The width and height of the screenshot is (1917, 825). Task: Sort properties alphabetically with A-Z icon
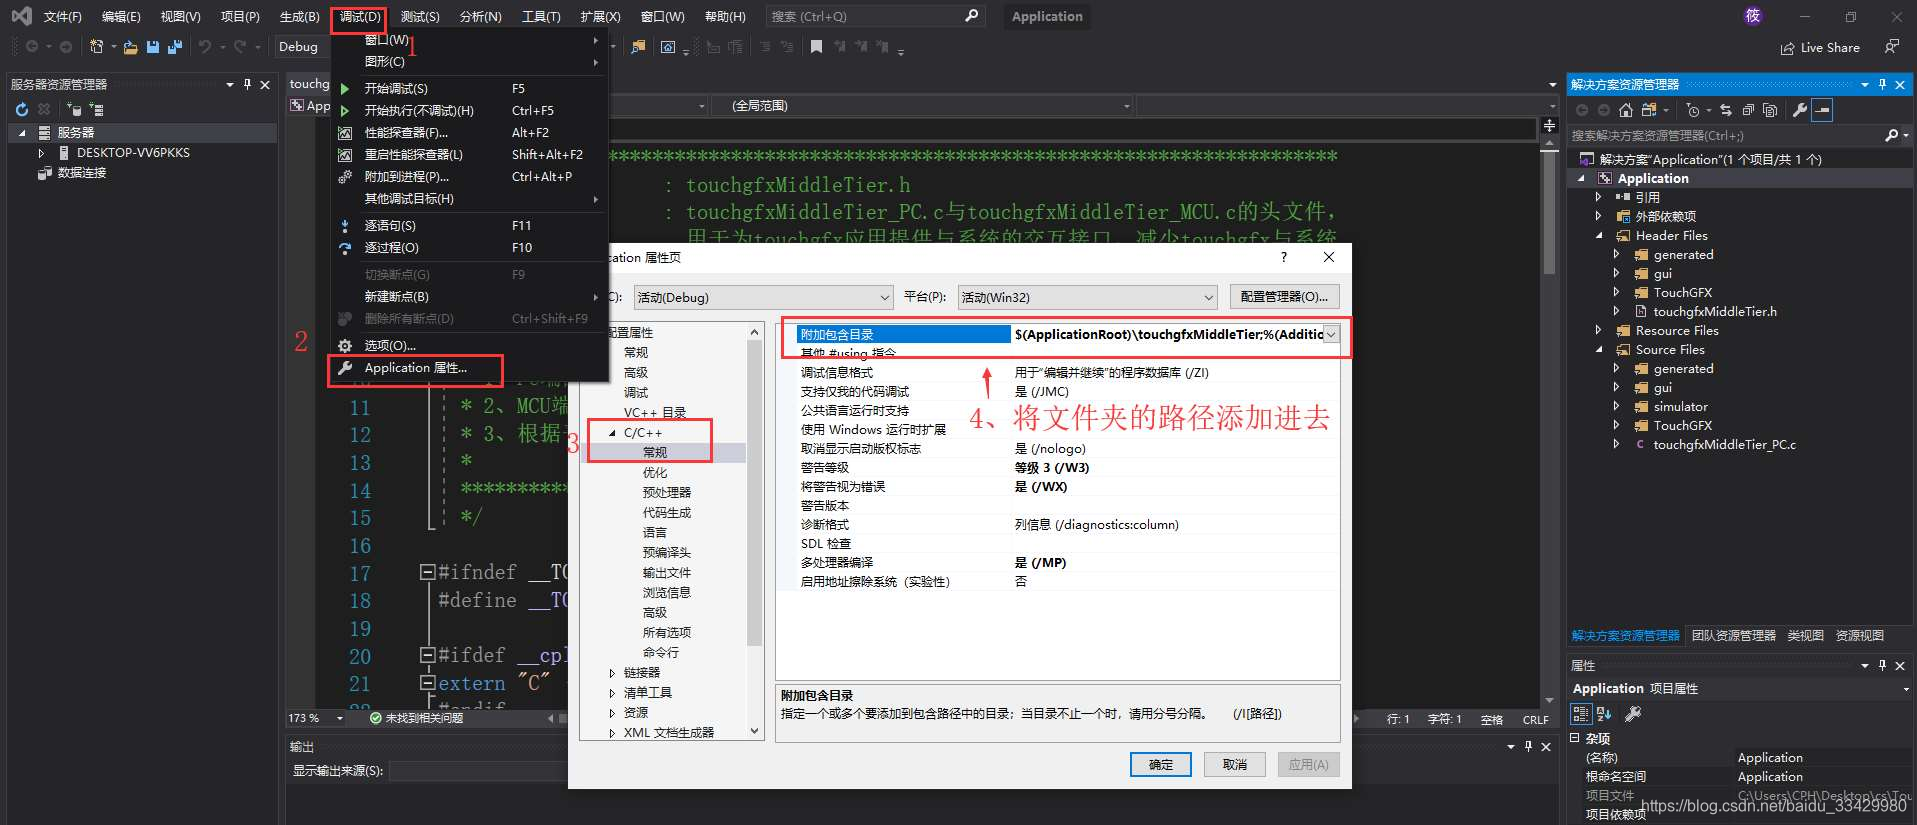click(1604, 714)
